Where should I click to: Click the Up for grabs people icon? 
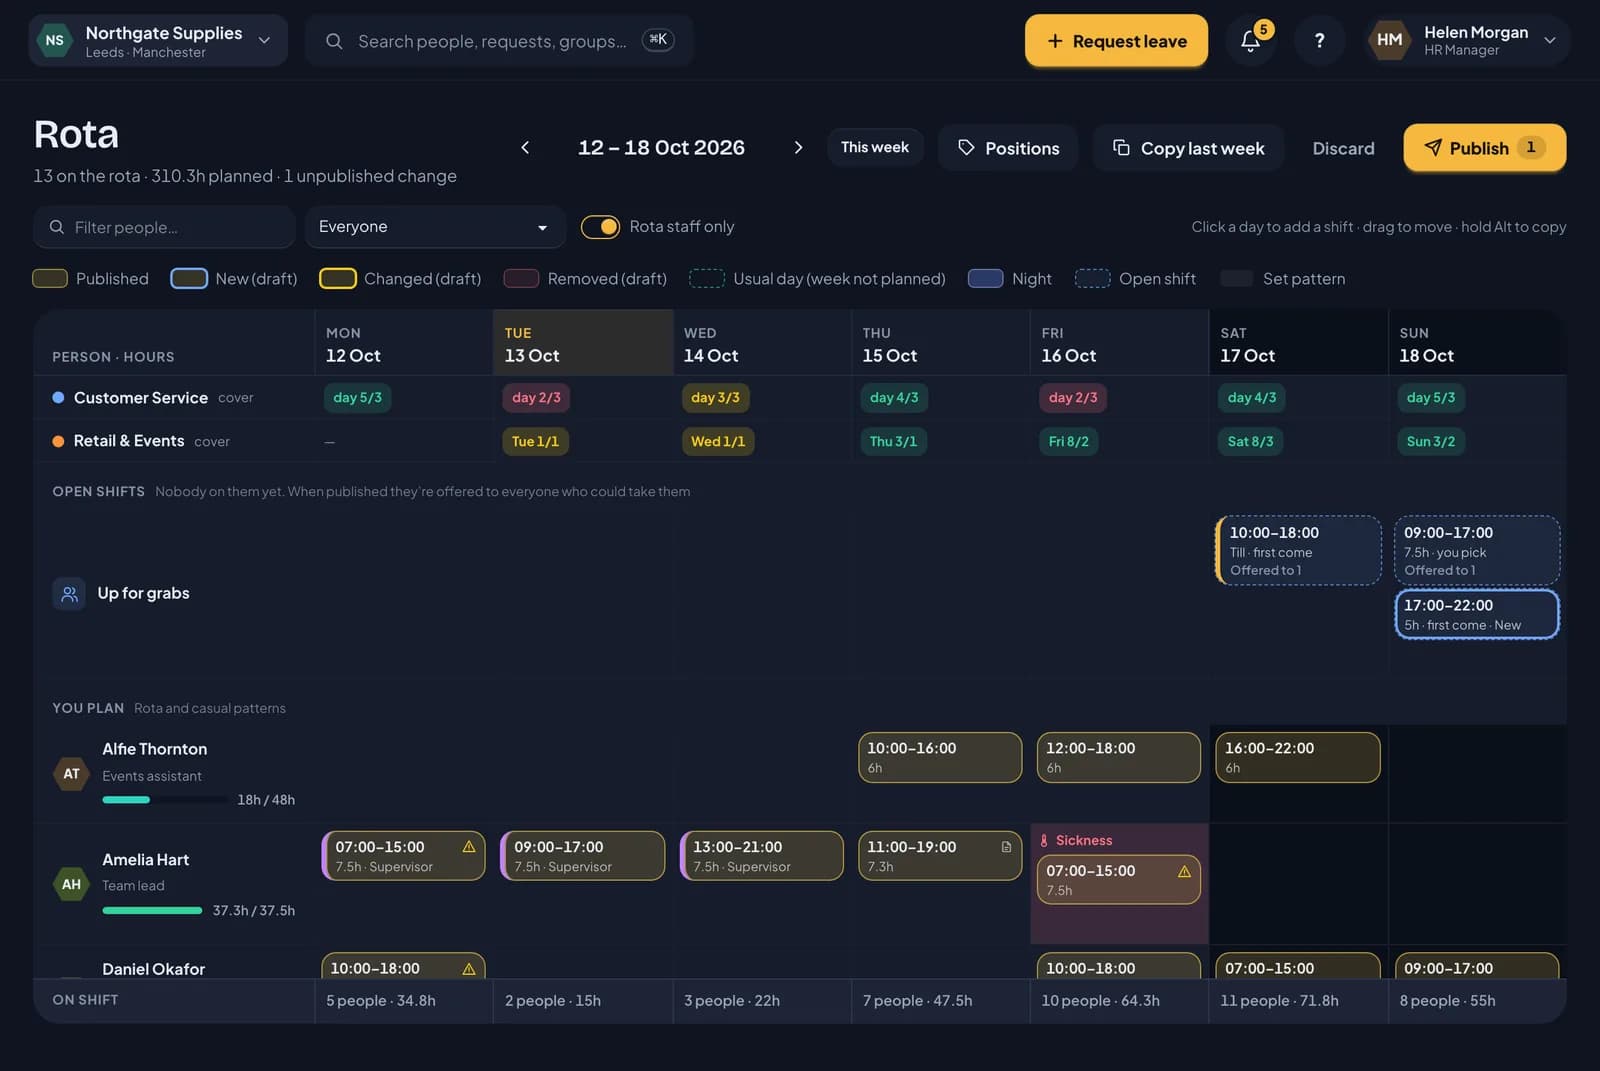[69, 593]
